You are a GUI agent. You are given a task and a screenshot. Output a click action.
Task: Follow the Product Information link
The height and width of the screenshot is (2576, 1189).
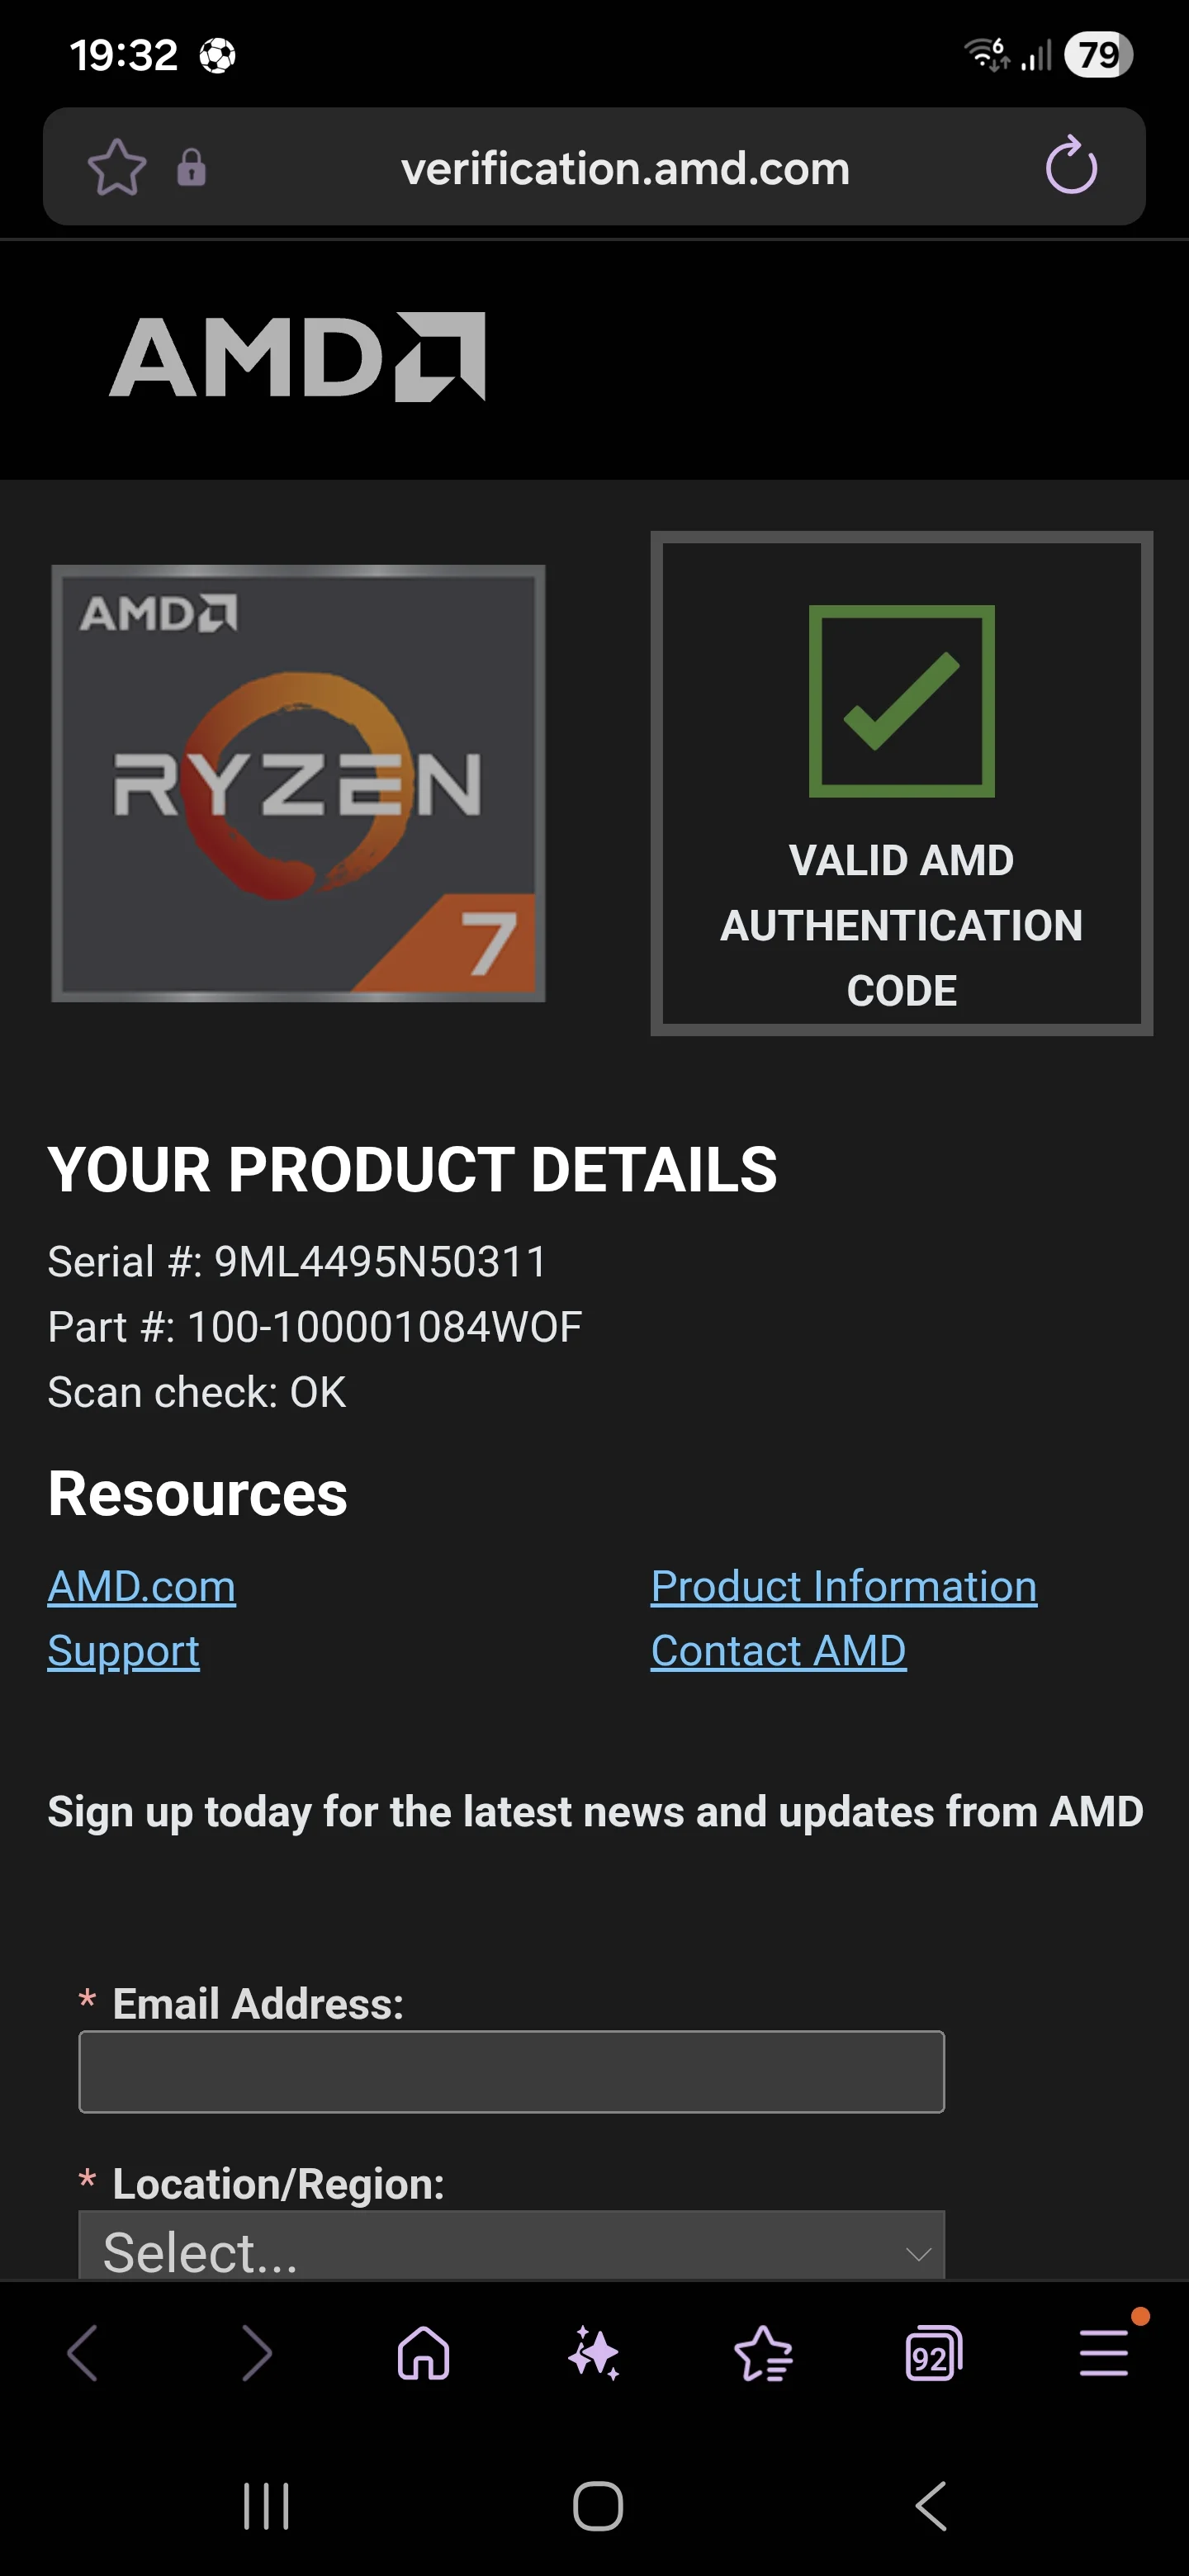tap(844, 1587)
